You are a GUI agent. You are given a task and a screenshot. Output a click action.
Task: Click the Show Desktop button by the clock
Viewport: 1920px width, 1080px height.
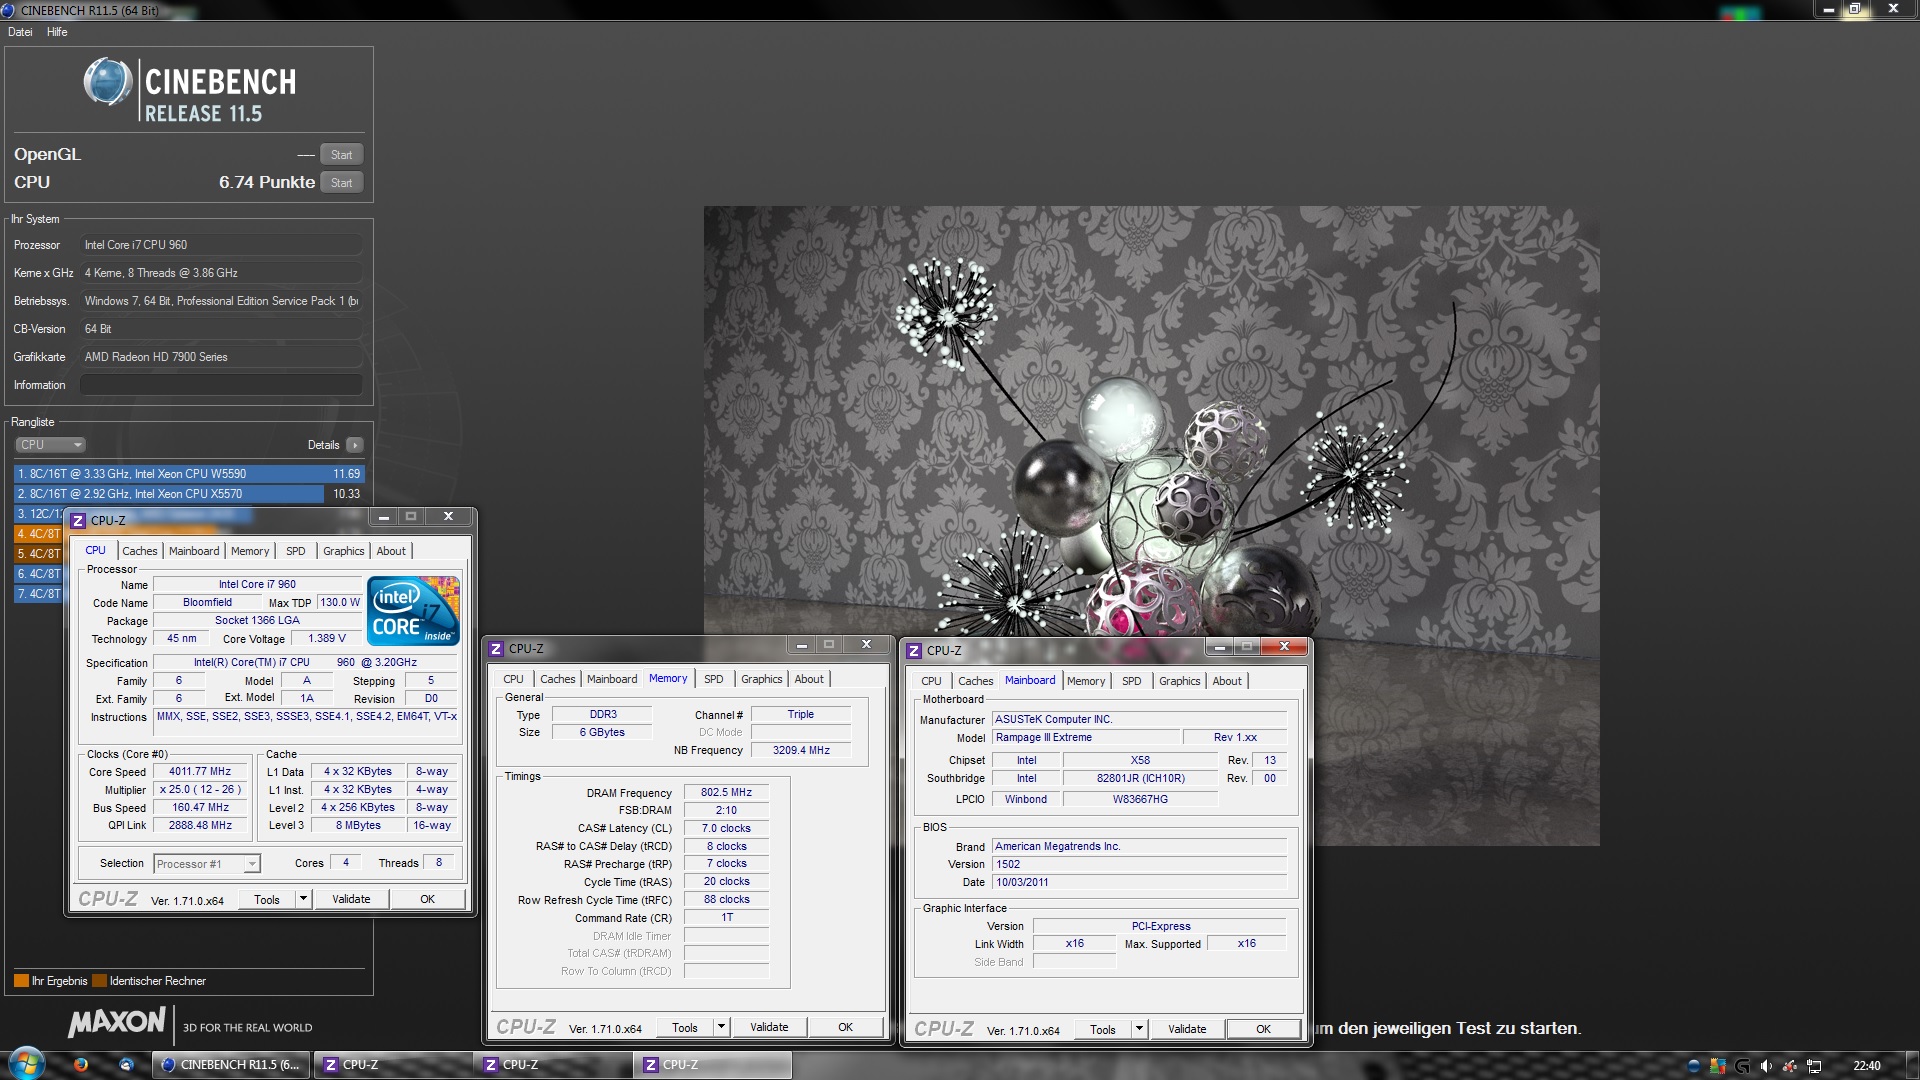1912,1065
